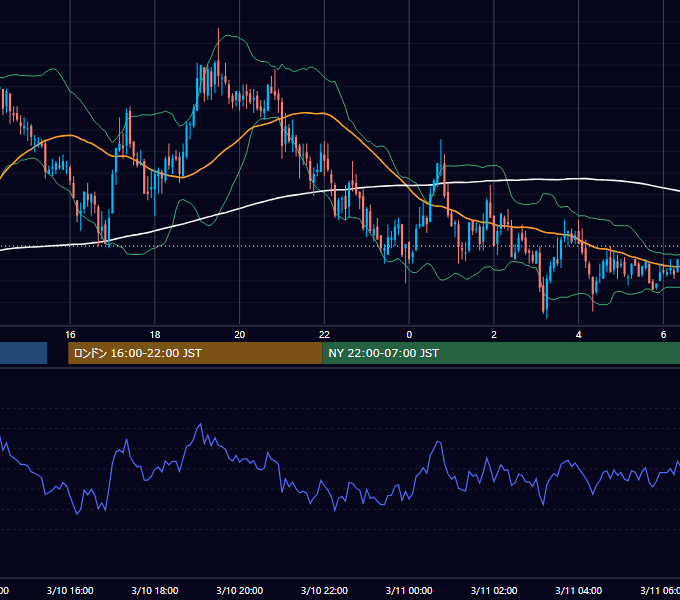Click the 3/11 00:00 date label
680x600 pixels.
pos(409,590)
